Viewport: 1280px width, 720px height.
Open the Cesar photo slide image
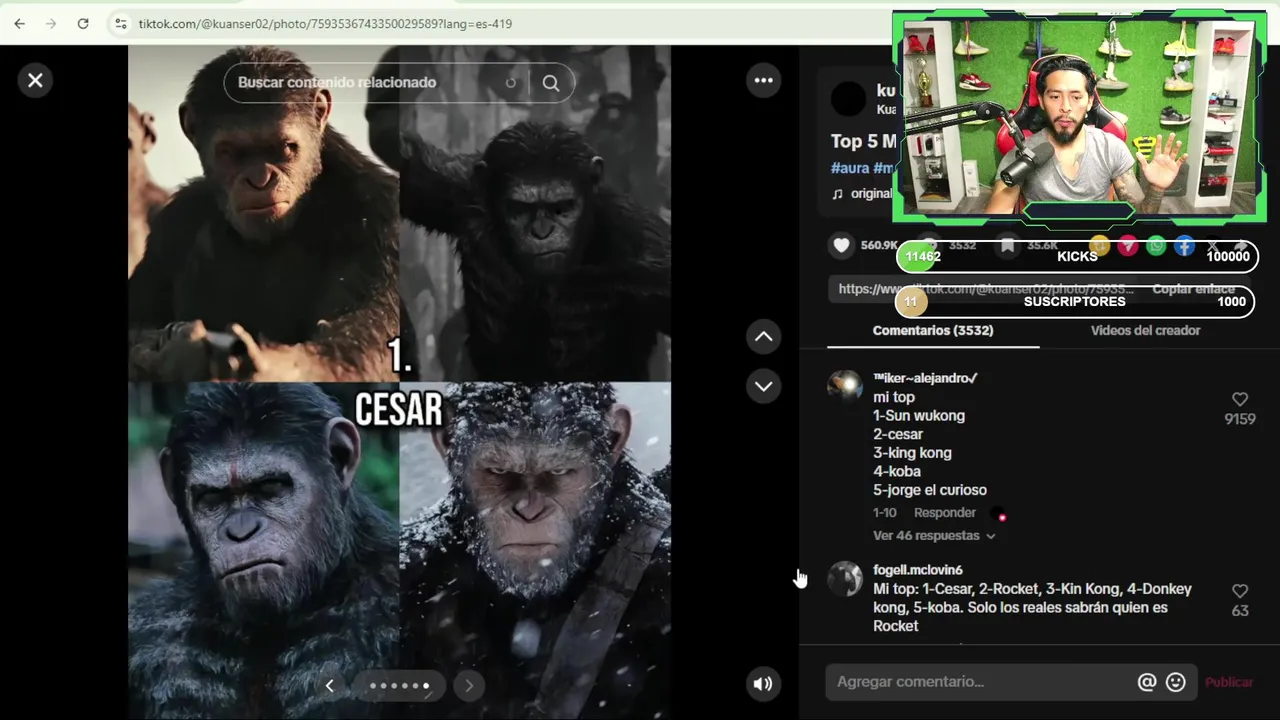399,380
